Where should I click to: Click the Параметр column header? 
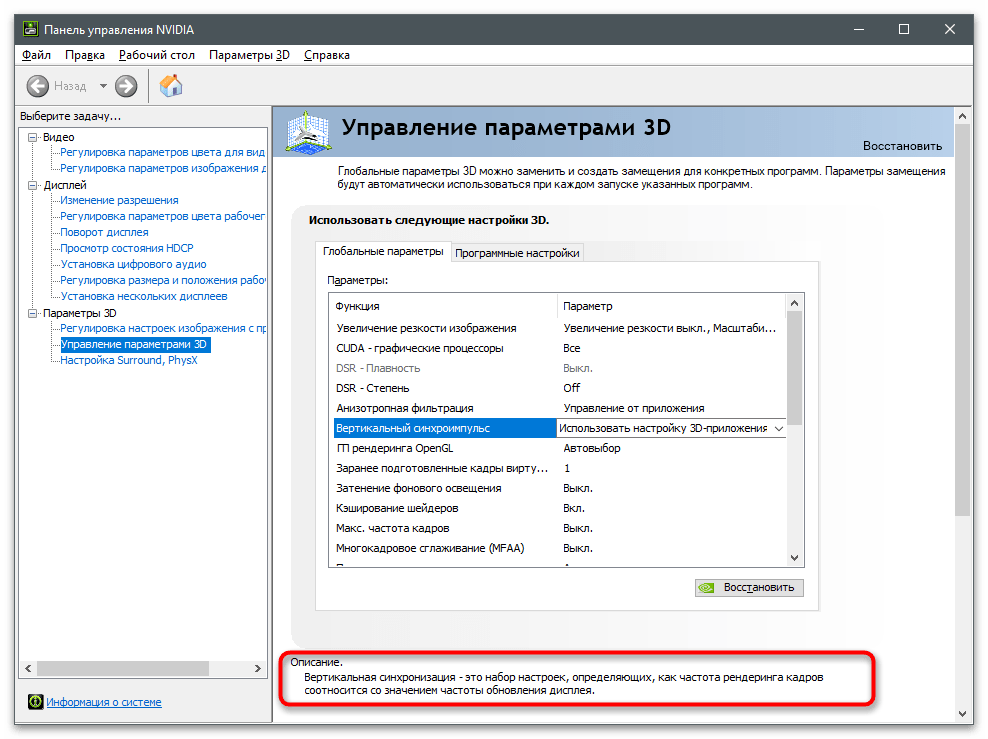(672, 306)
